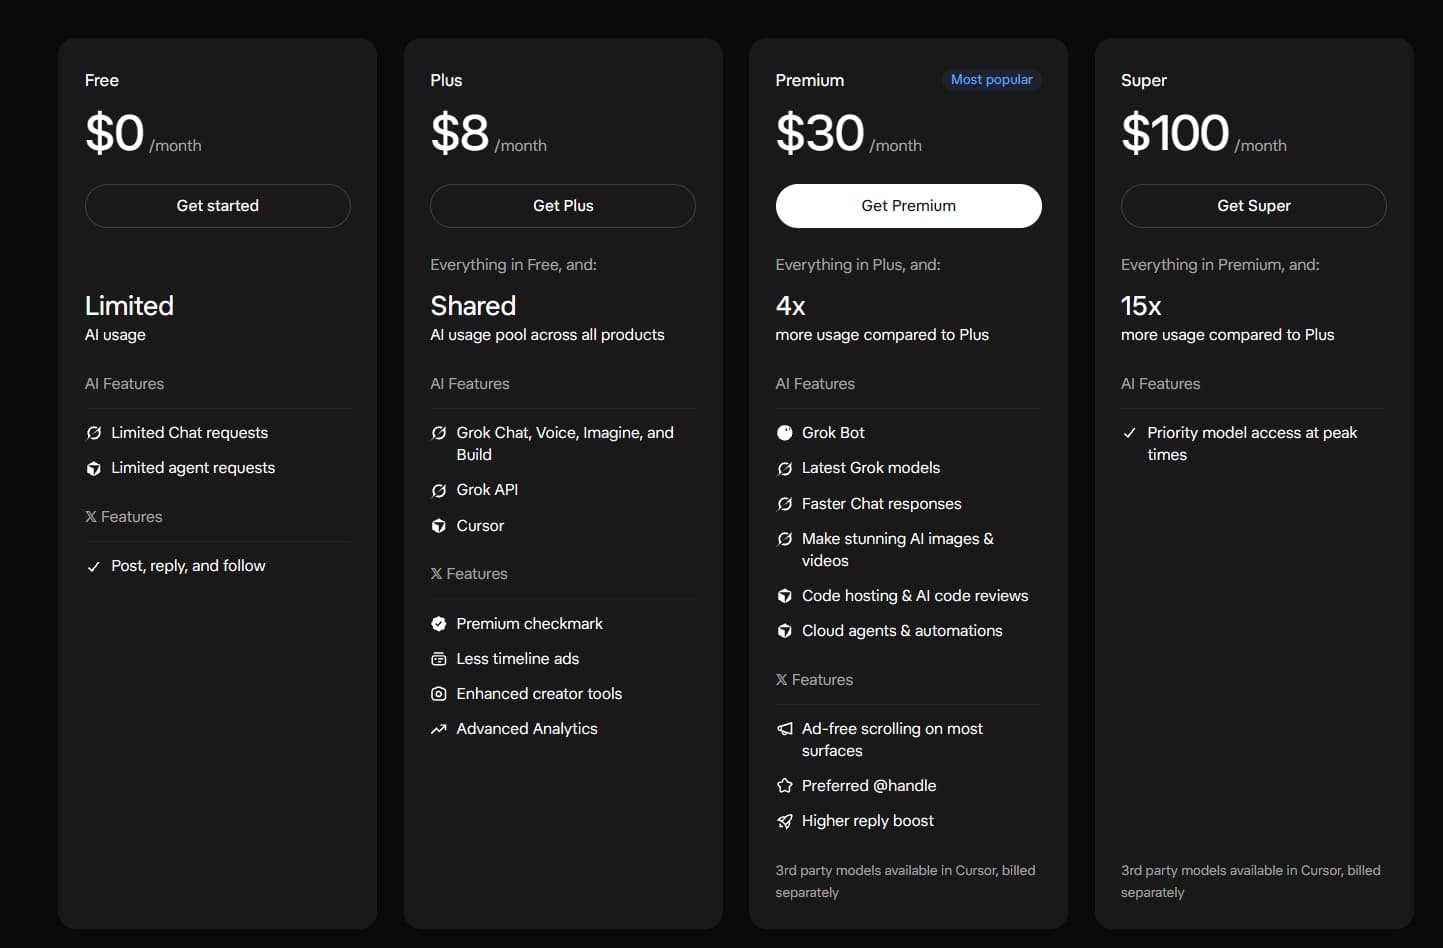Image resolution: width=1443 pixels, height=948 pixels.
Task: Click icon beside Latest Grok models
Action: coord(785,468)
